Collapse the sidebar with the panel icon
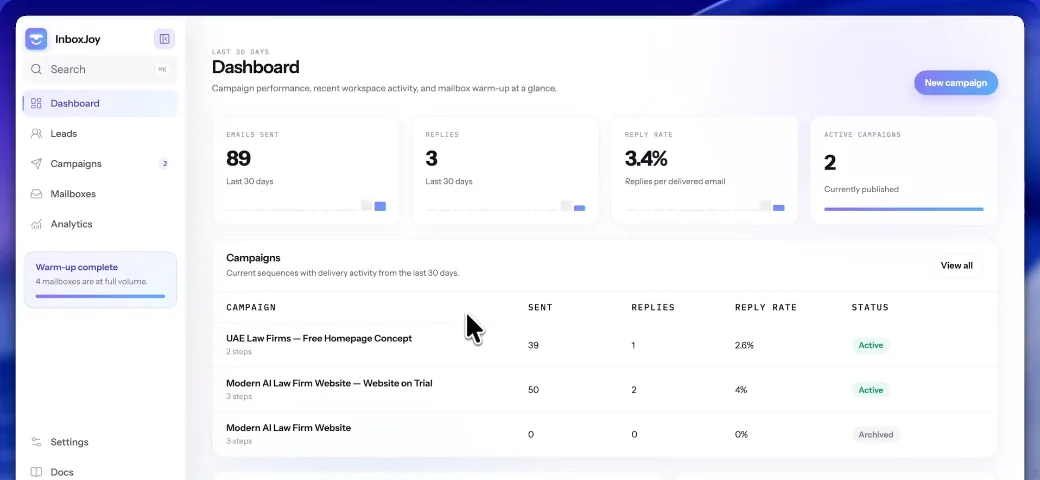The height and width of the screenshot is (480, 1040). click(x=164, y=39)
